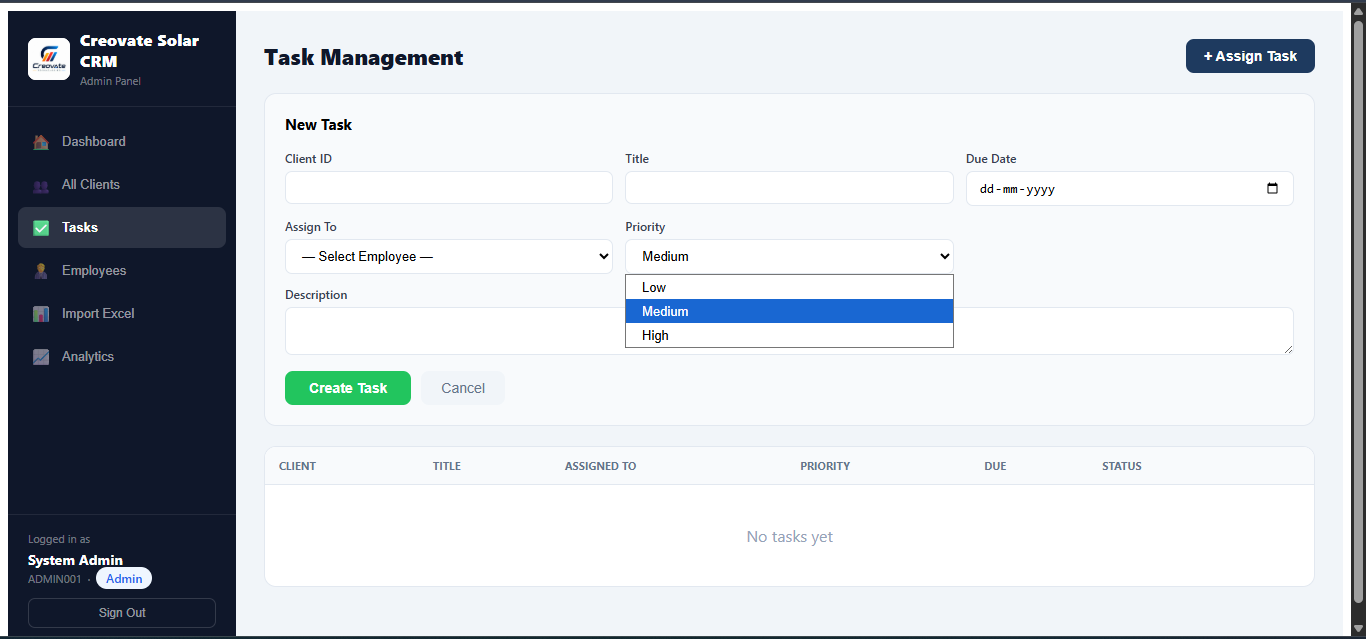Screen dimensions: 1366x639
Task: Choose High priority option
Action: click(x=789, y=335)
